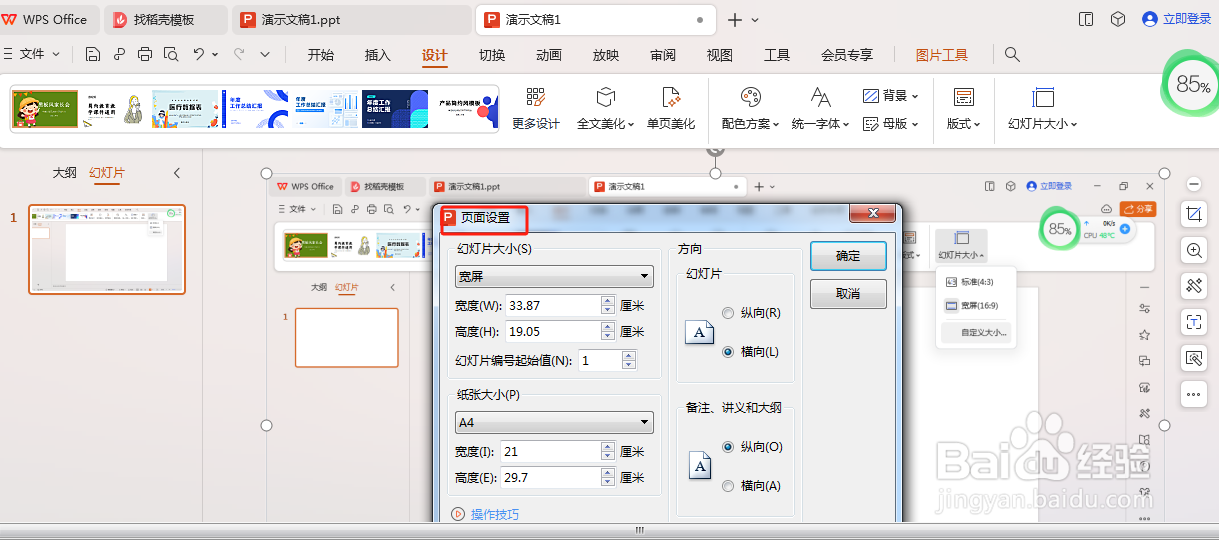This screenshot has width=1219, height=541.
Task: Click the Save icon in quick access toolbar
Action: [93, 55]
